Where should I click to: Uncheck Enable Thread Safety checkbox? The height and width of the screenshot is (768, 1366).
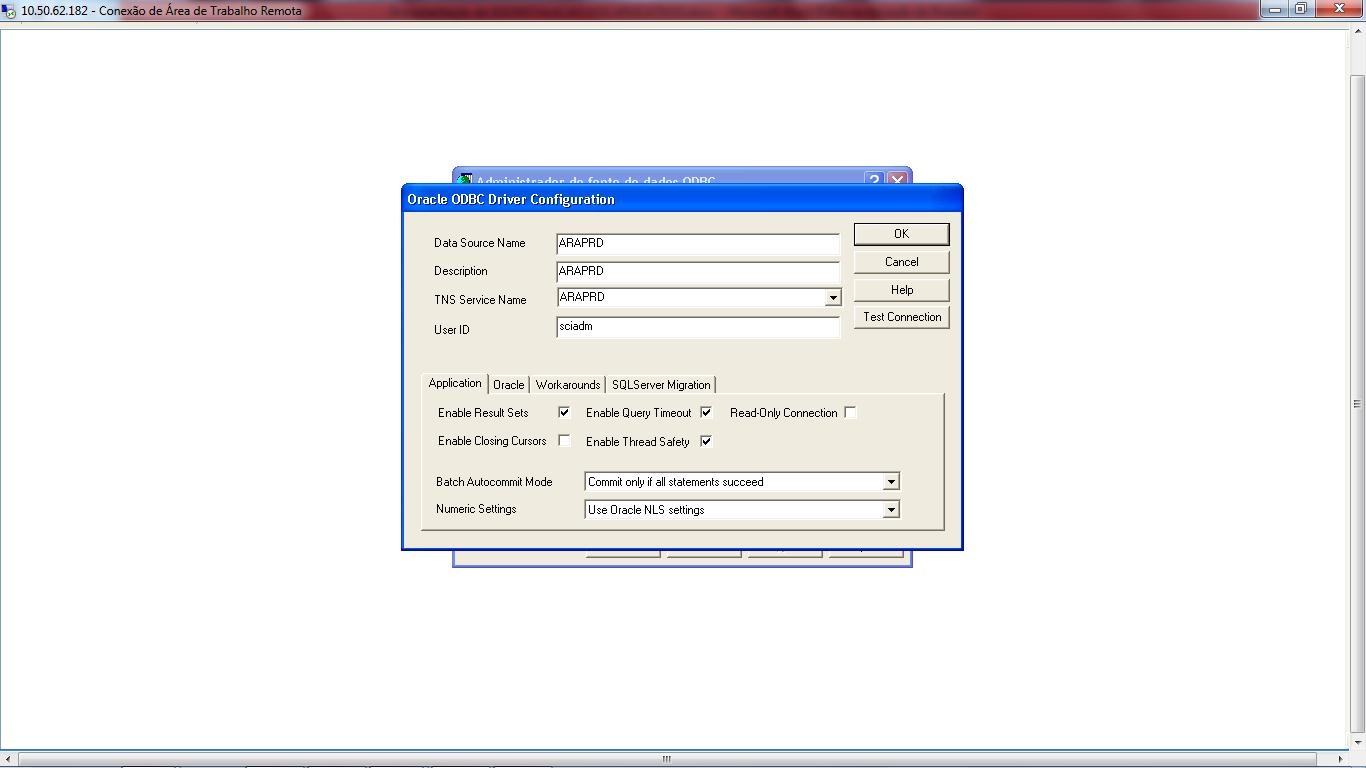pyautogui.click(x=706, y=441)
